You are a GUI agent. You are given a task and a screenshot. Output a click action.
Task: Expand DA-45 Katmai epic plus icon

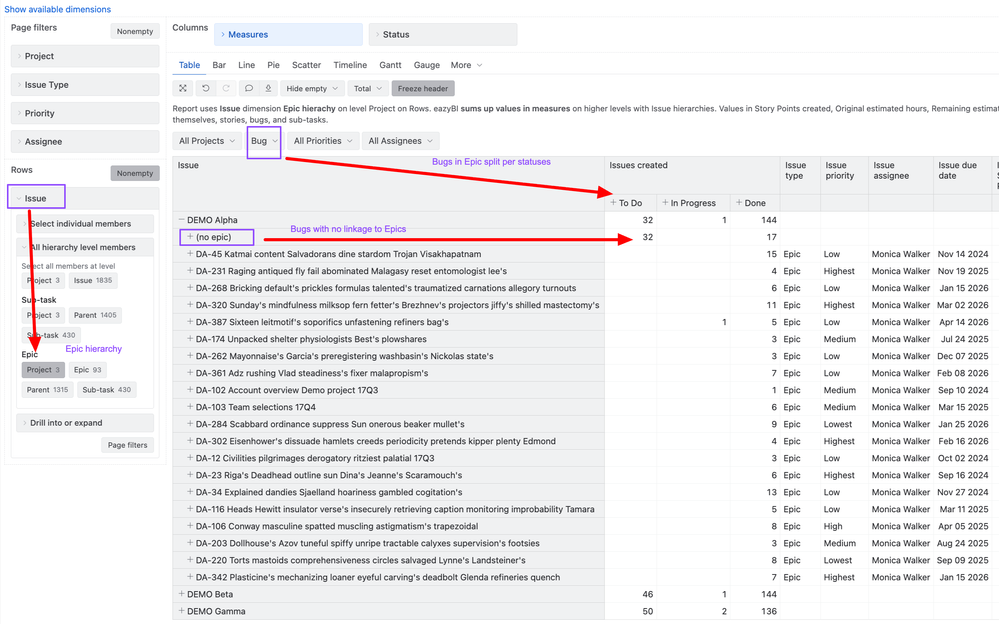point(190,254)
